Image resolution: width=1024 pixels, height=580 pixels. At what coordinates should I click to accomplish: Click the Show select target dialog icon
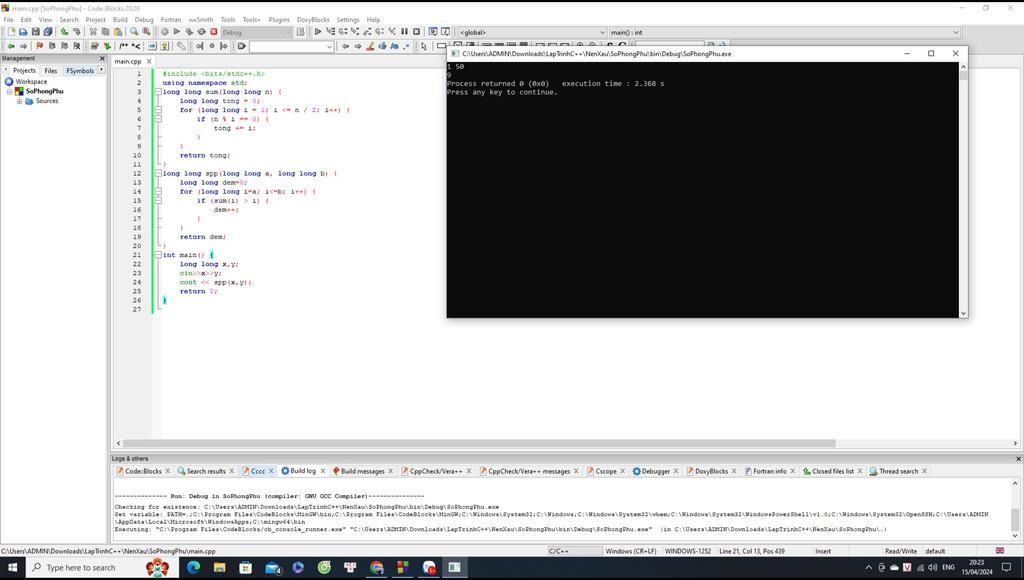(x=300, y=32)
